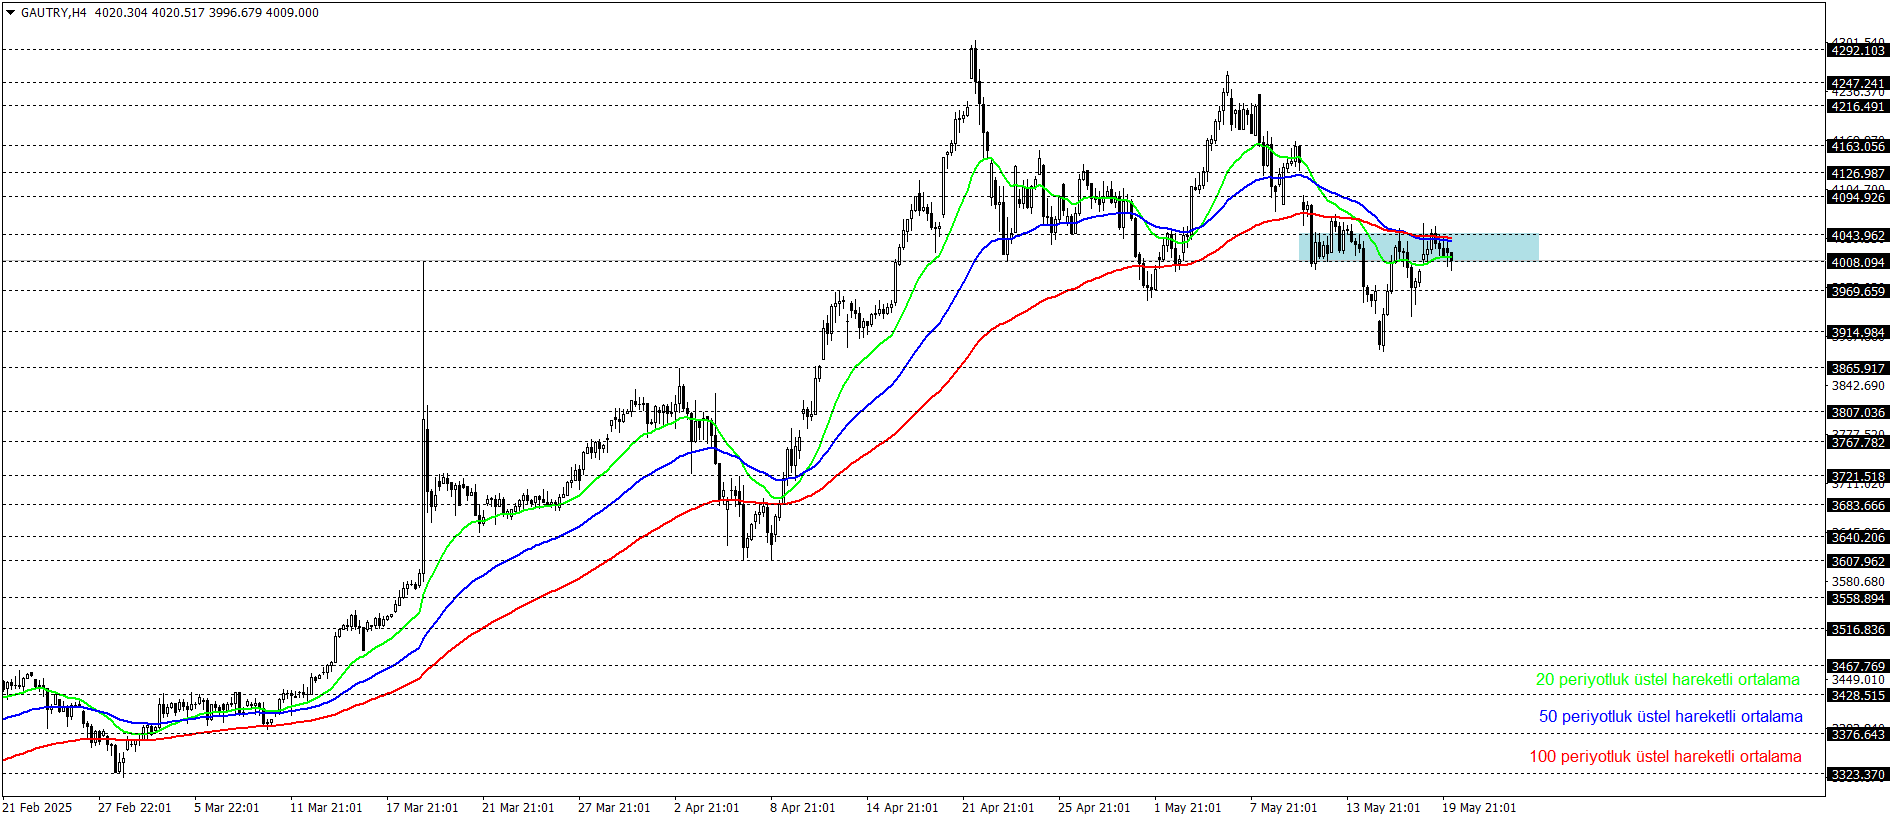This screenshot has width=1896, height=820.
Task: Click the 1 May 21:01 time axis label
Action: 1187,808
